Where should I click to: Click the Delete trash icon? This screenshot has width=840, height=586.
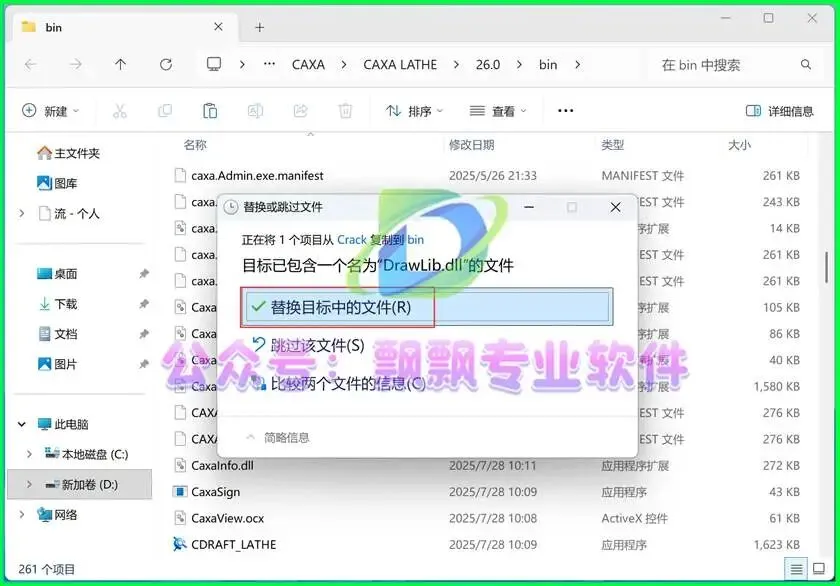click(346, 111)
